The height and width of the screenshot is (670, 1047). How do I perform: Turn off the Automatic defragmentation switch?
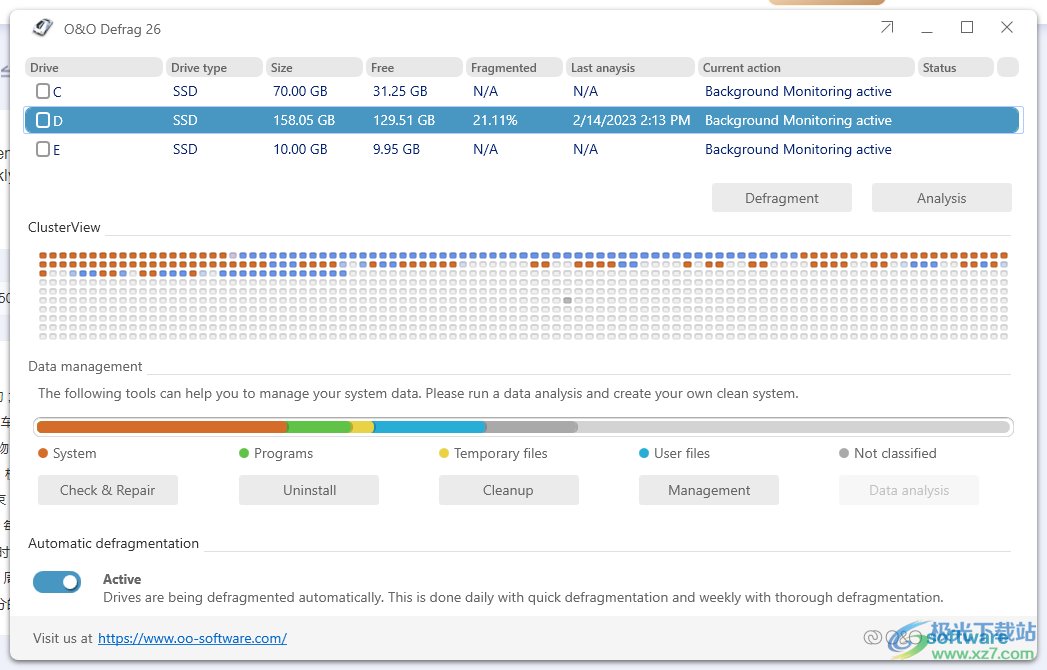pyautogui.click(x=57, y=582)
